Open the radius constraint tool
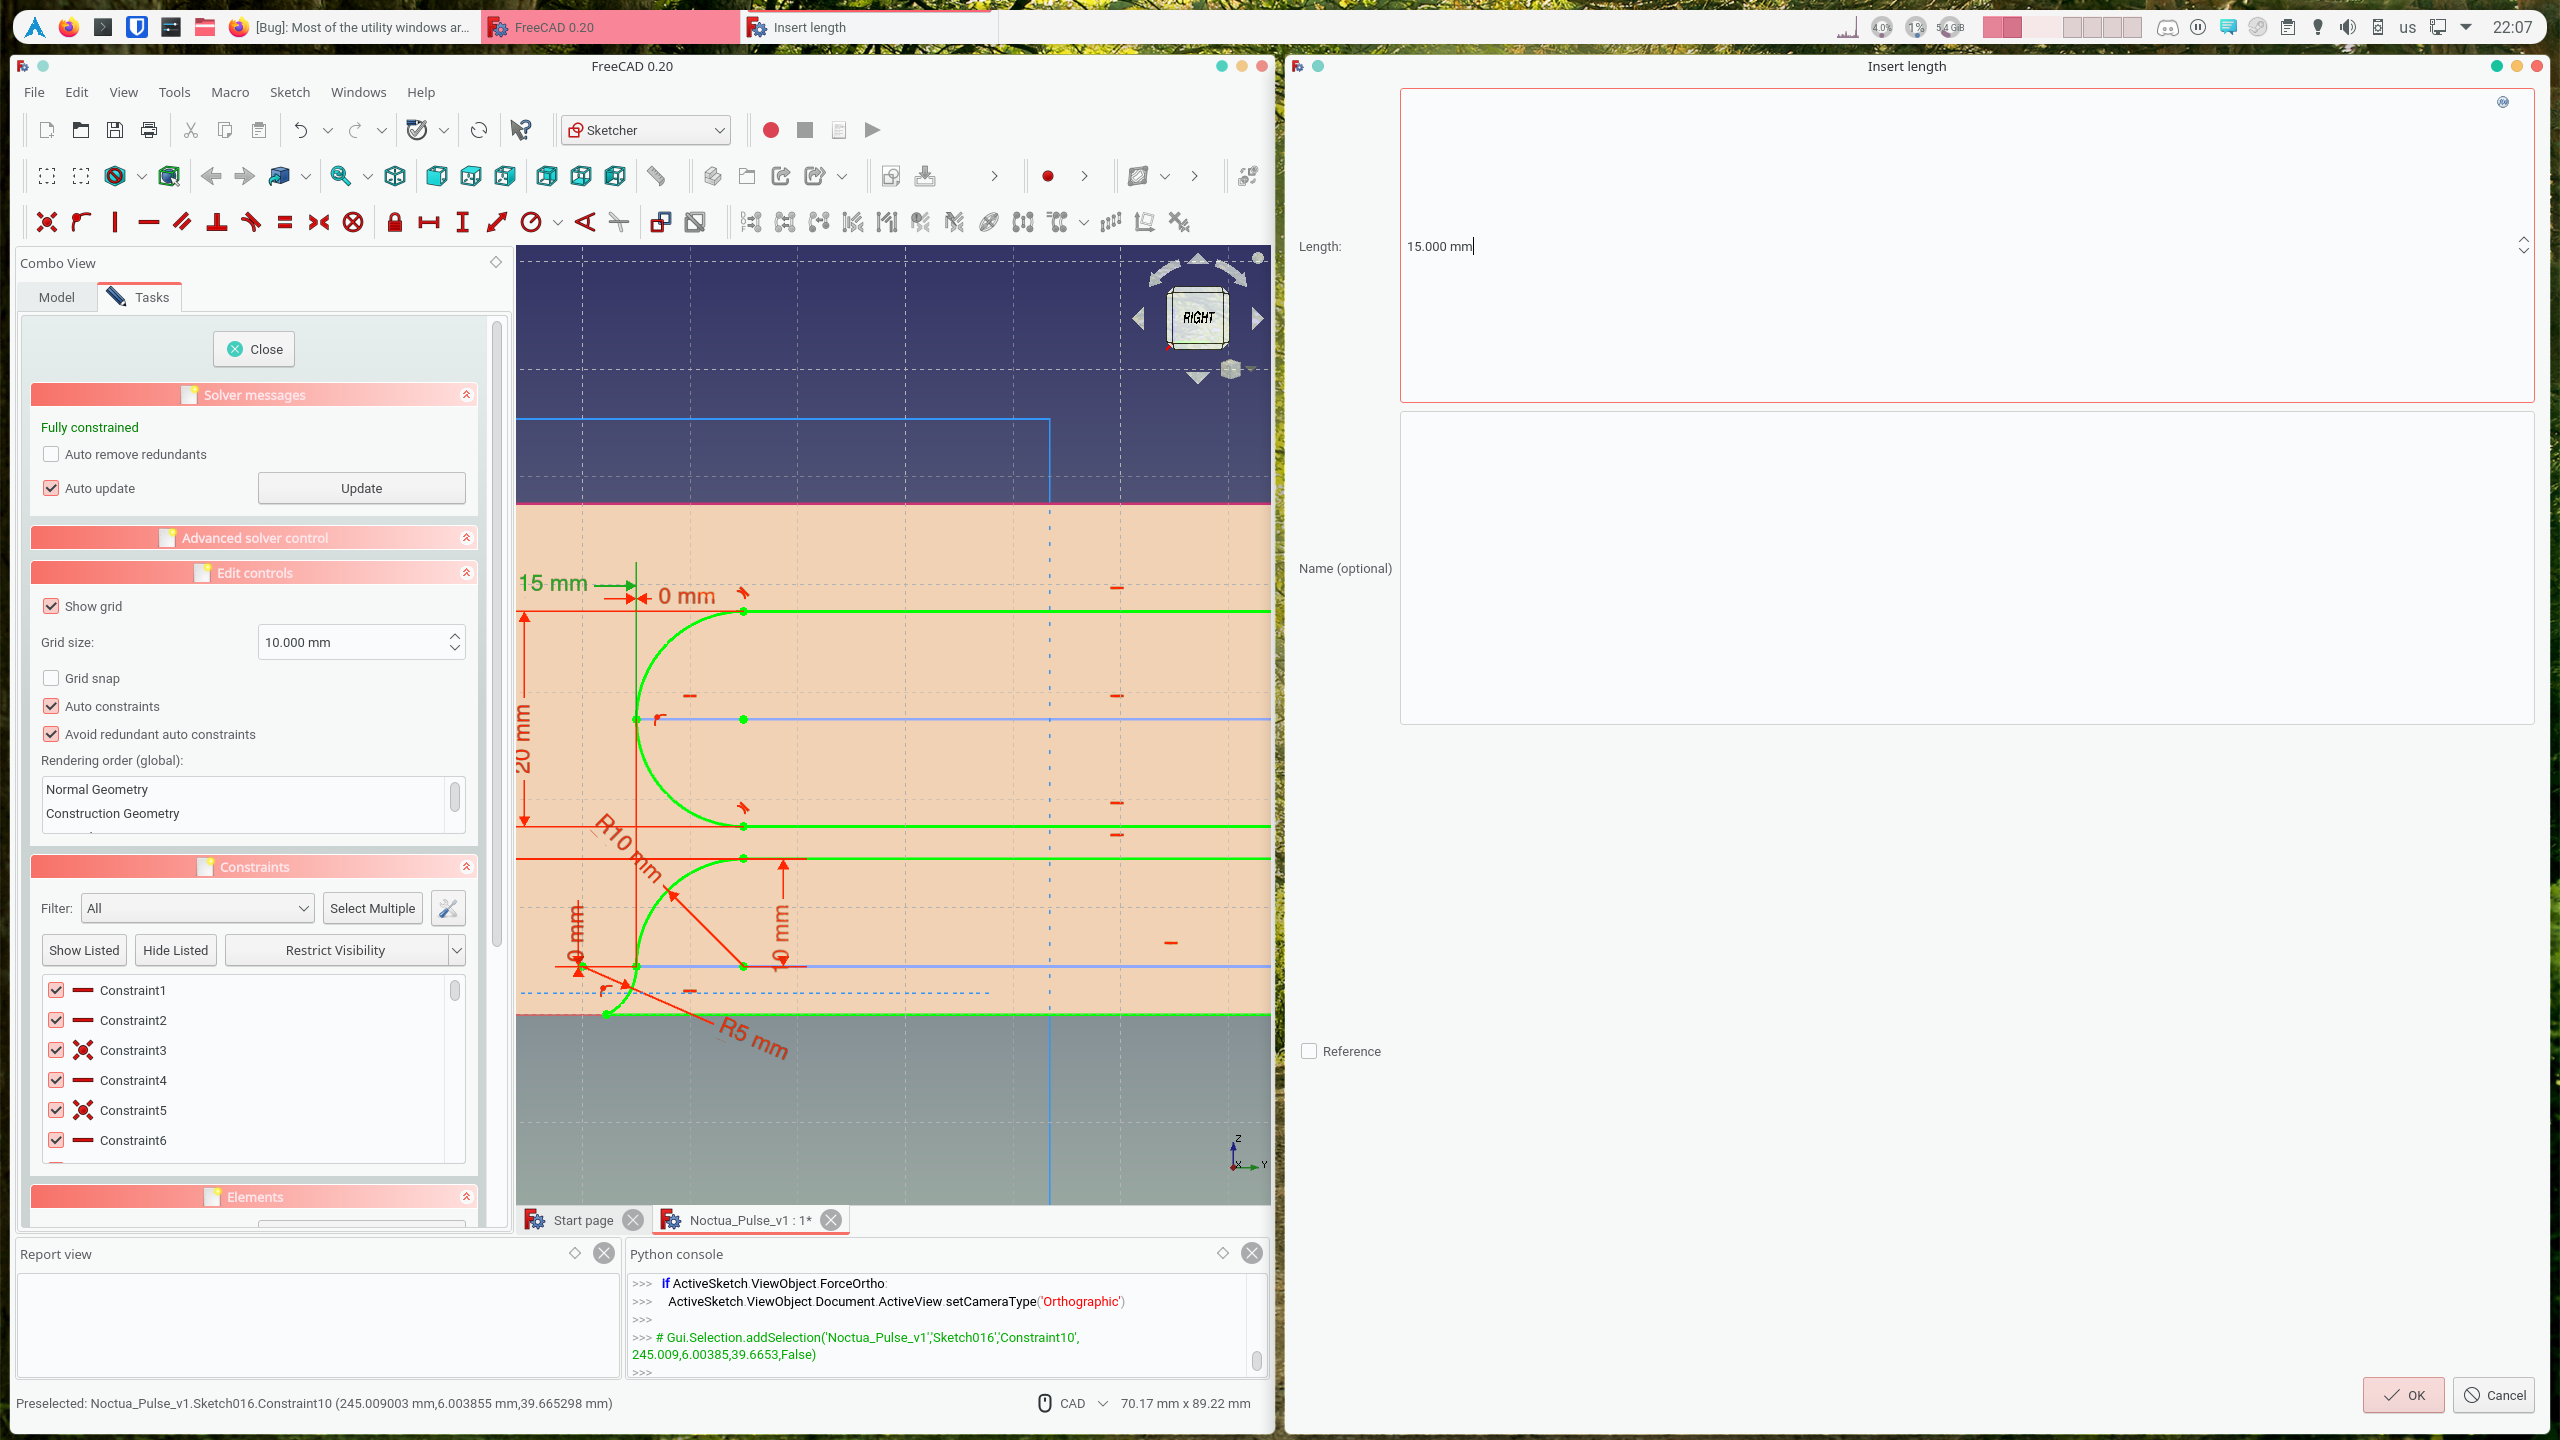The width and height of the screenshot is (2560, 1440). tap(531, 222)
